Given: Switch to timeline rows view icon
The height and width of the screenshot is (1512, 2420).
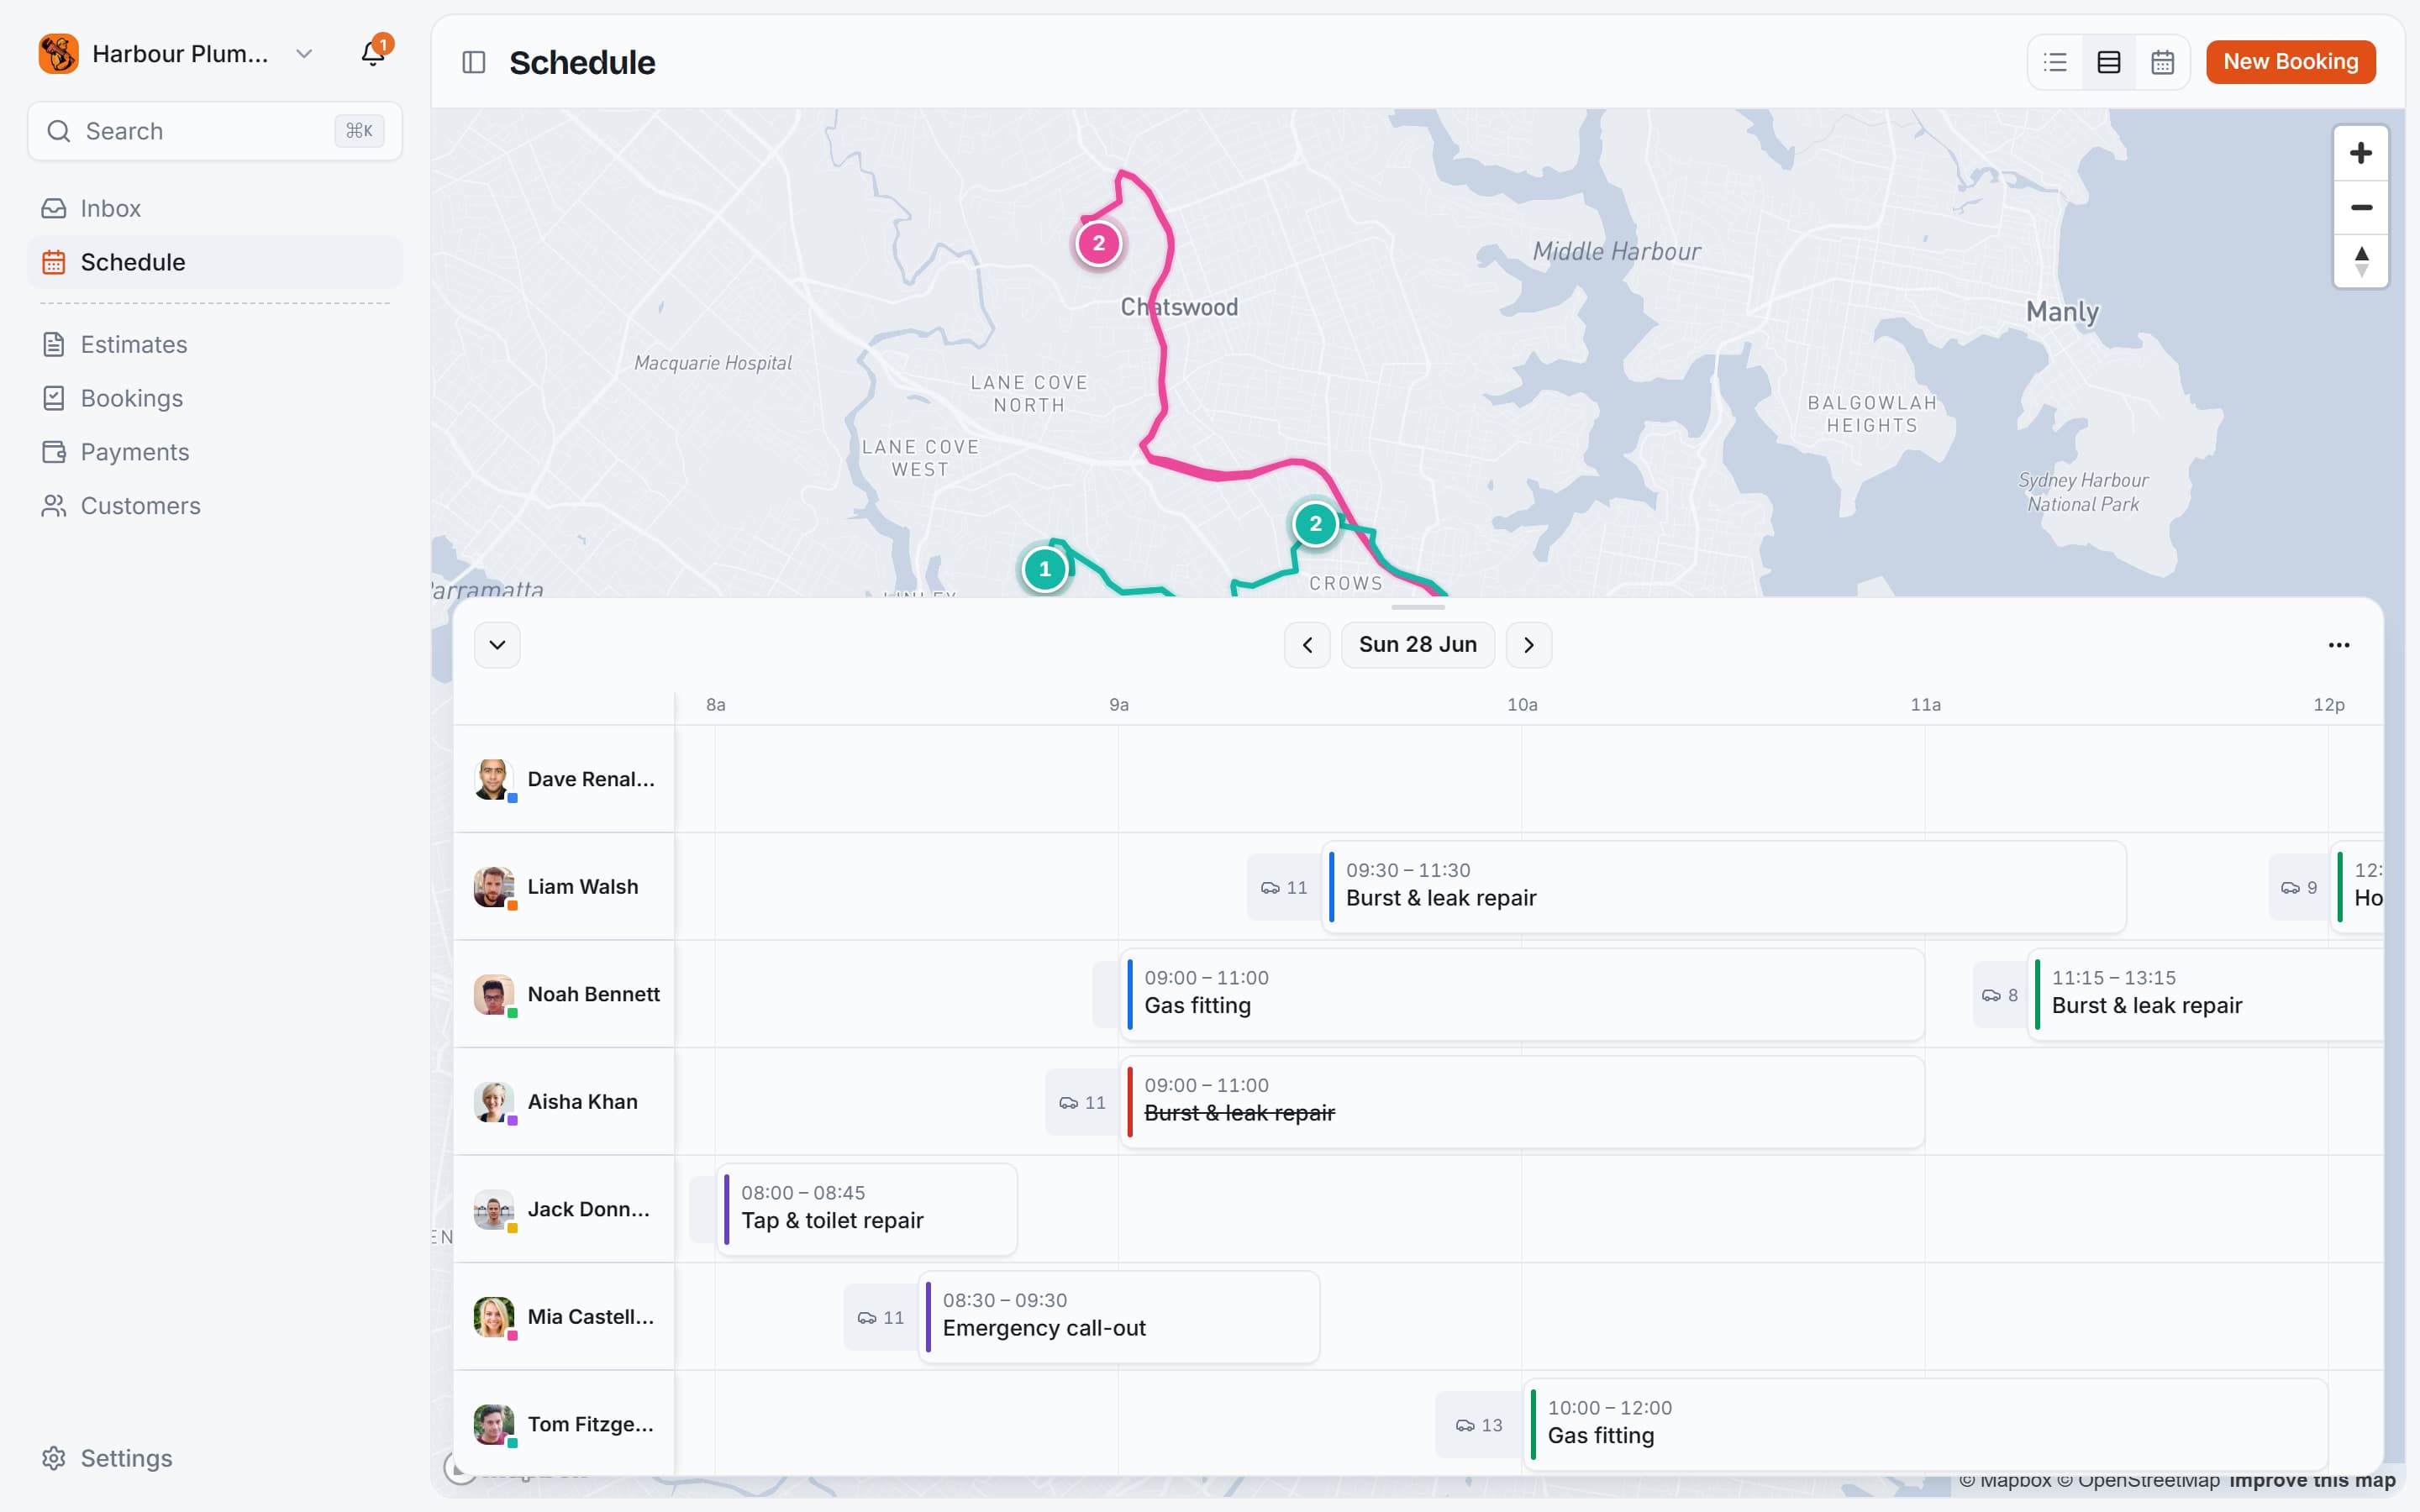Looking at the screenshot, I should (x=2109, y=62).
